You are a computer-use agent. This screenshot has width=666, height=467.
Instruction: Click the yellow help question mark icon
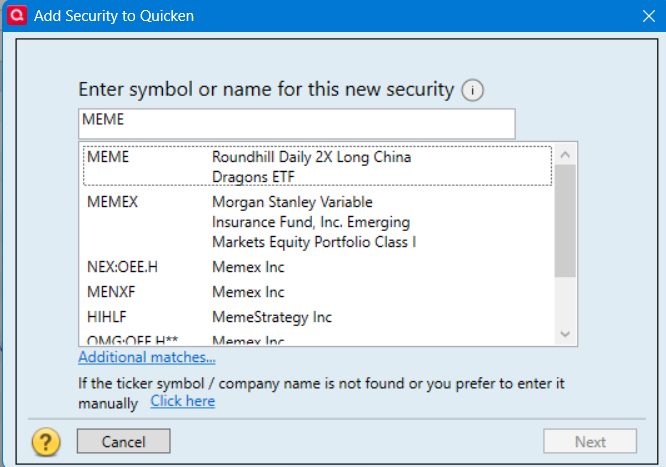[47, 441]
